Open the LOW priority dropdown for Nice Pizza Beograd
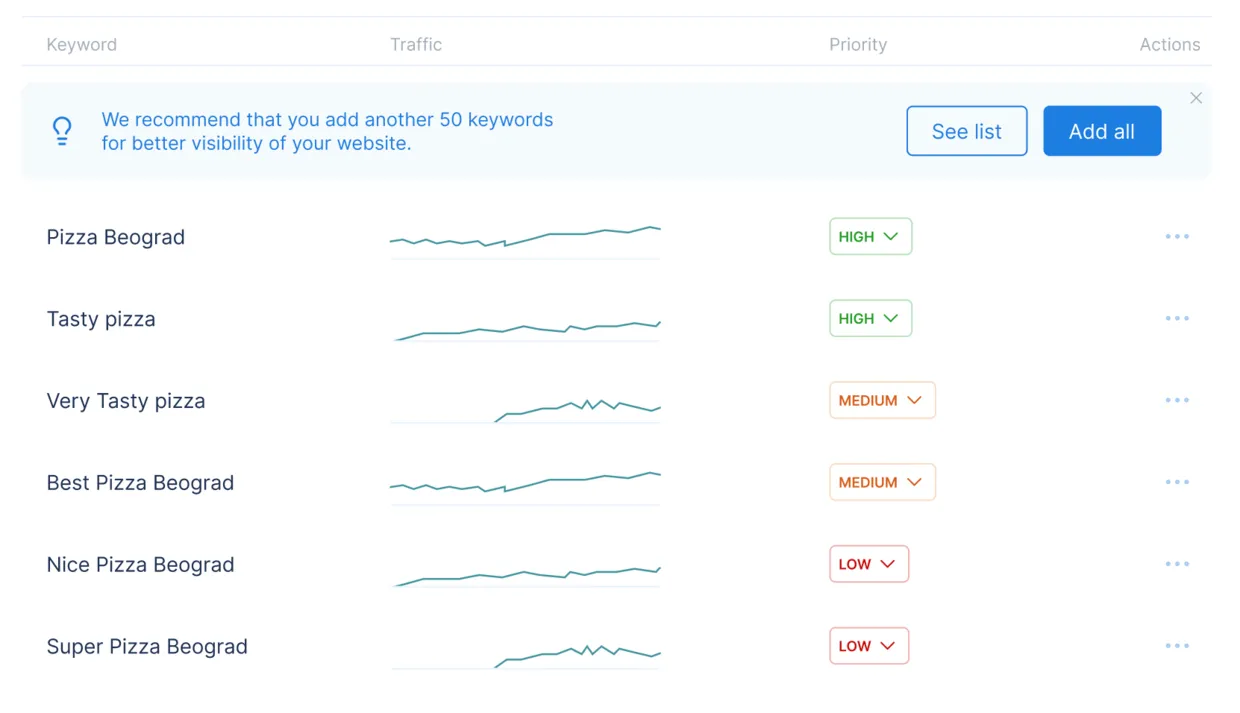The width and height of the screenshot is (1240, 713). point(869,564)
